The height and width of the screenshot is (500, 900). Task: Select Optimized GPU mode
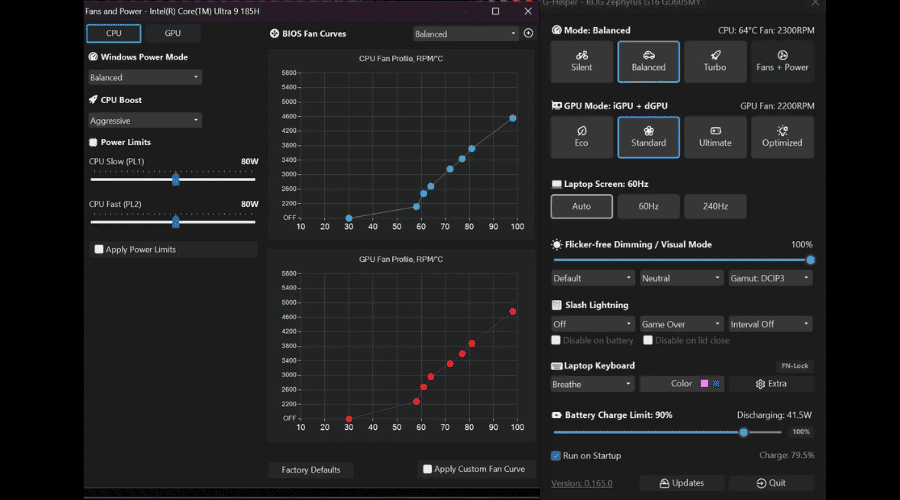tap(782, 137)
